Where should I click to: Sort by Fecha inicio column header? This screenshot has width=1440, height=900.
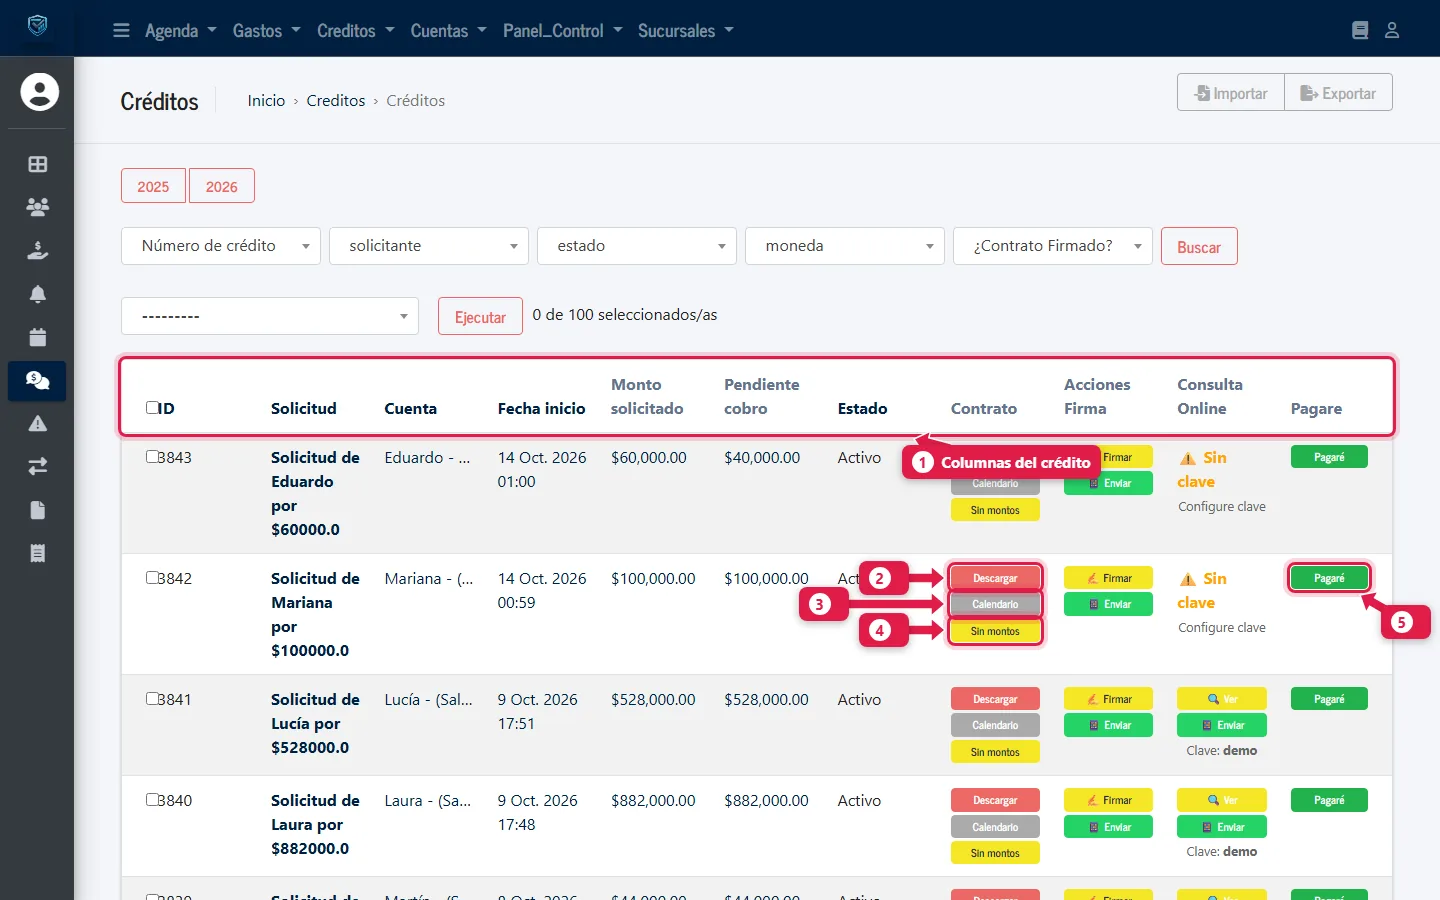click(x=541, y=408)
